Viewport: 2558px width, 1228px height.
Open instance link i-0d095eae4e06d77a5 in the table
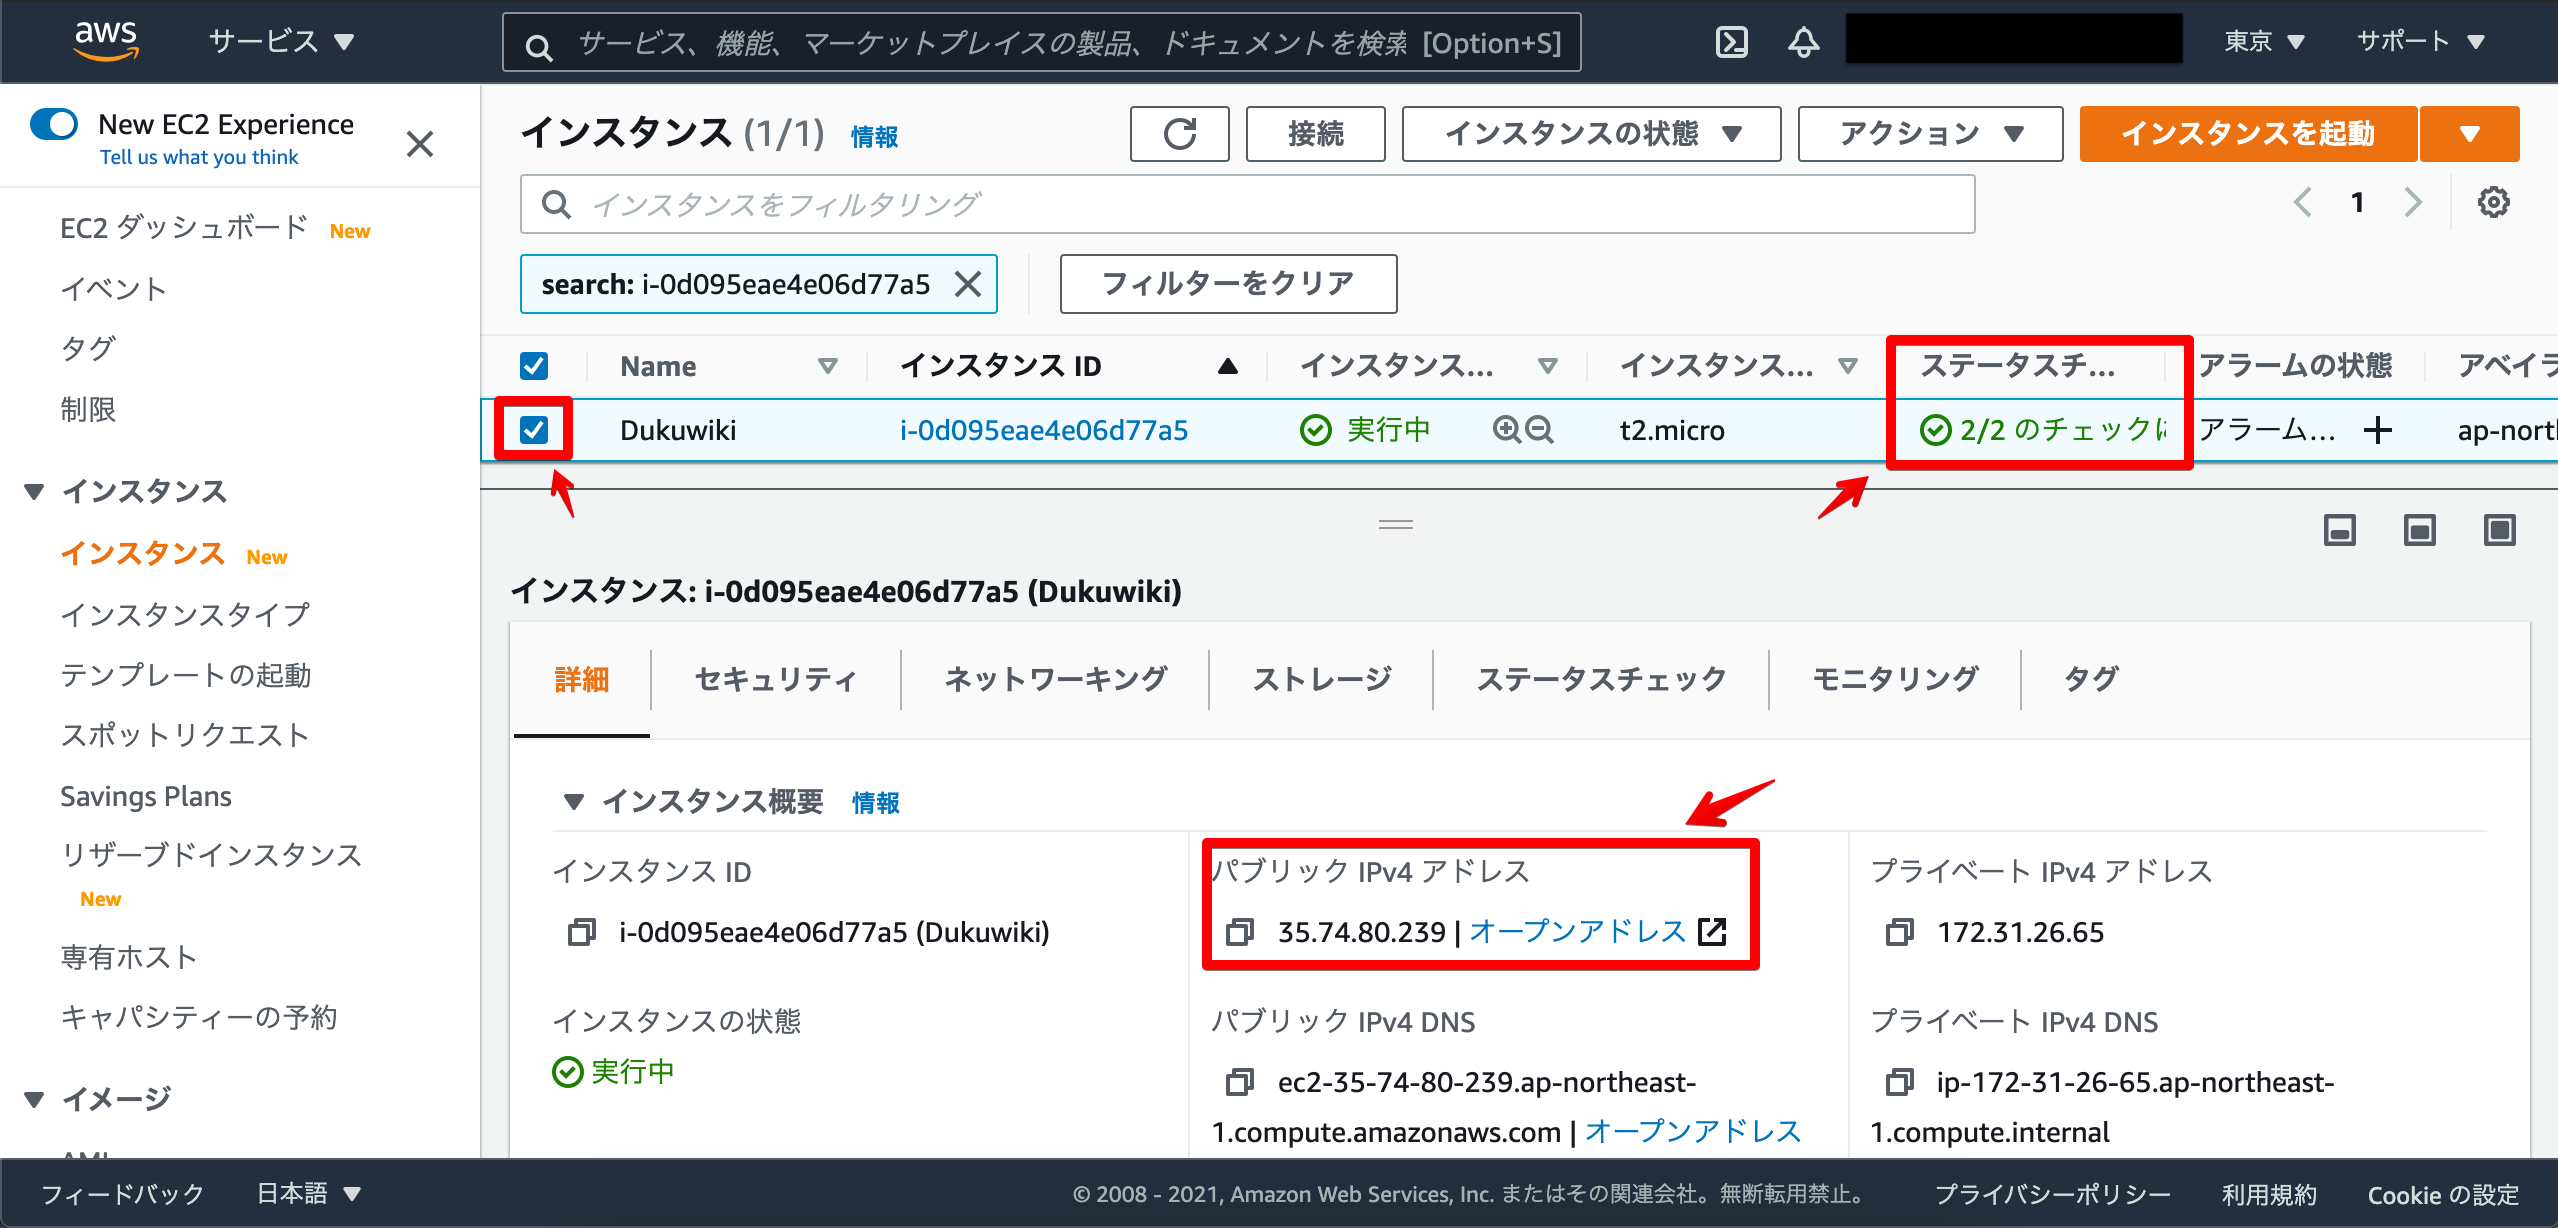pos(1044,430)
